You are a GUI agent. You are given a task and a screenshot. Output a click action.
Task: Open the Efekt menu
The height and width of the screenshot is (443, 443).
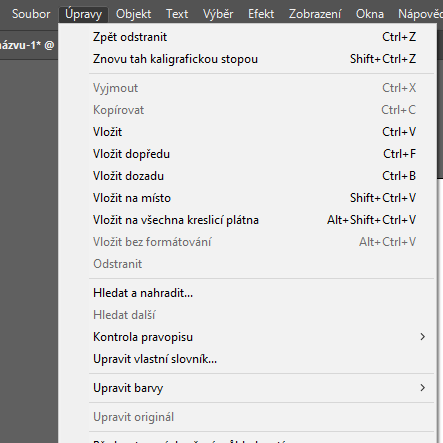click(x=261, y=14)
